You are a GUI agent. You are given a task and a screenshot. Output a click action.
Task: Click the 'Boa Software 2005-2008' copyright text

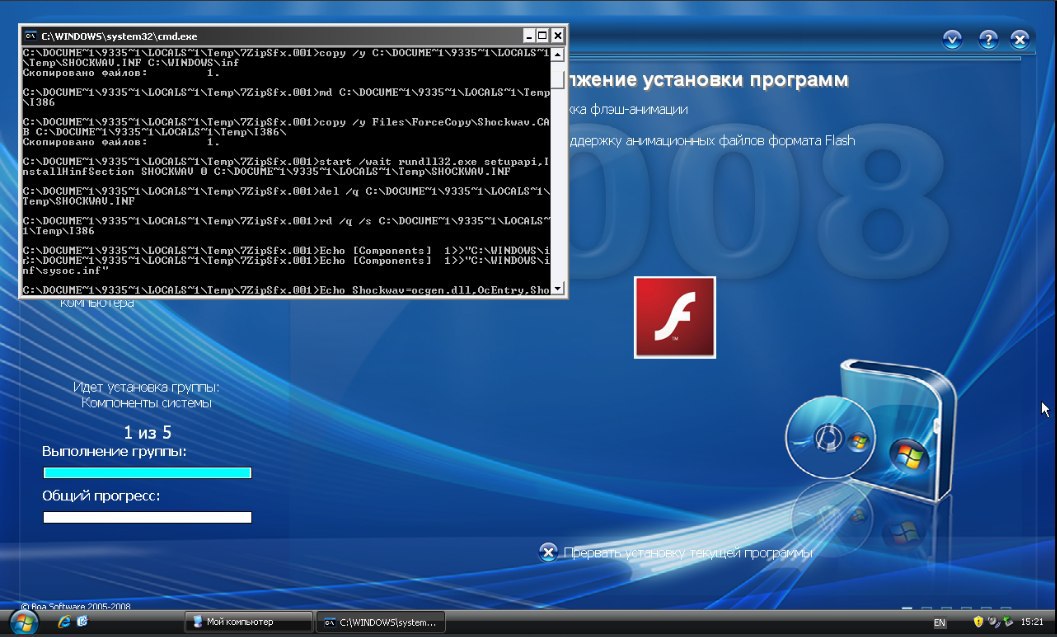76,606
